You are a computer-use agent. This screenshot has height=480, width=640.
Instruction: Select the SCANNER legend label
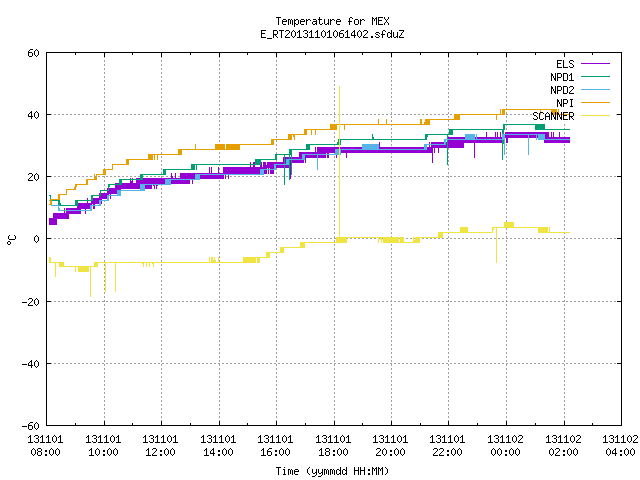(553, 116)
